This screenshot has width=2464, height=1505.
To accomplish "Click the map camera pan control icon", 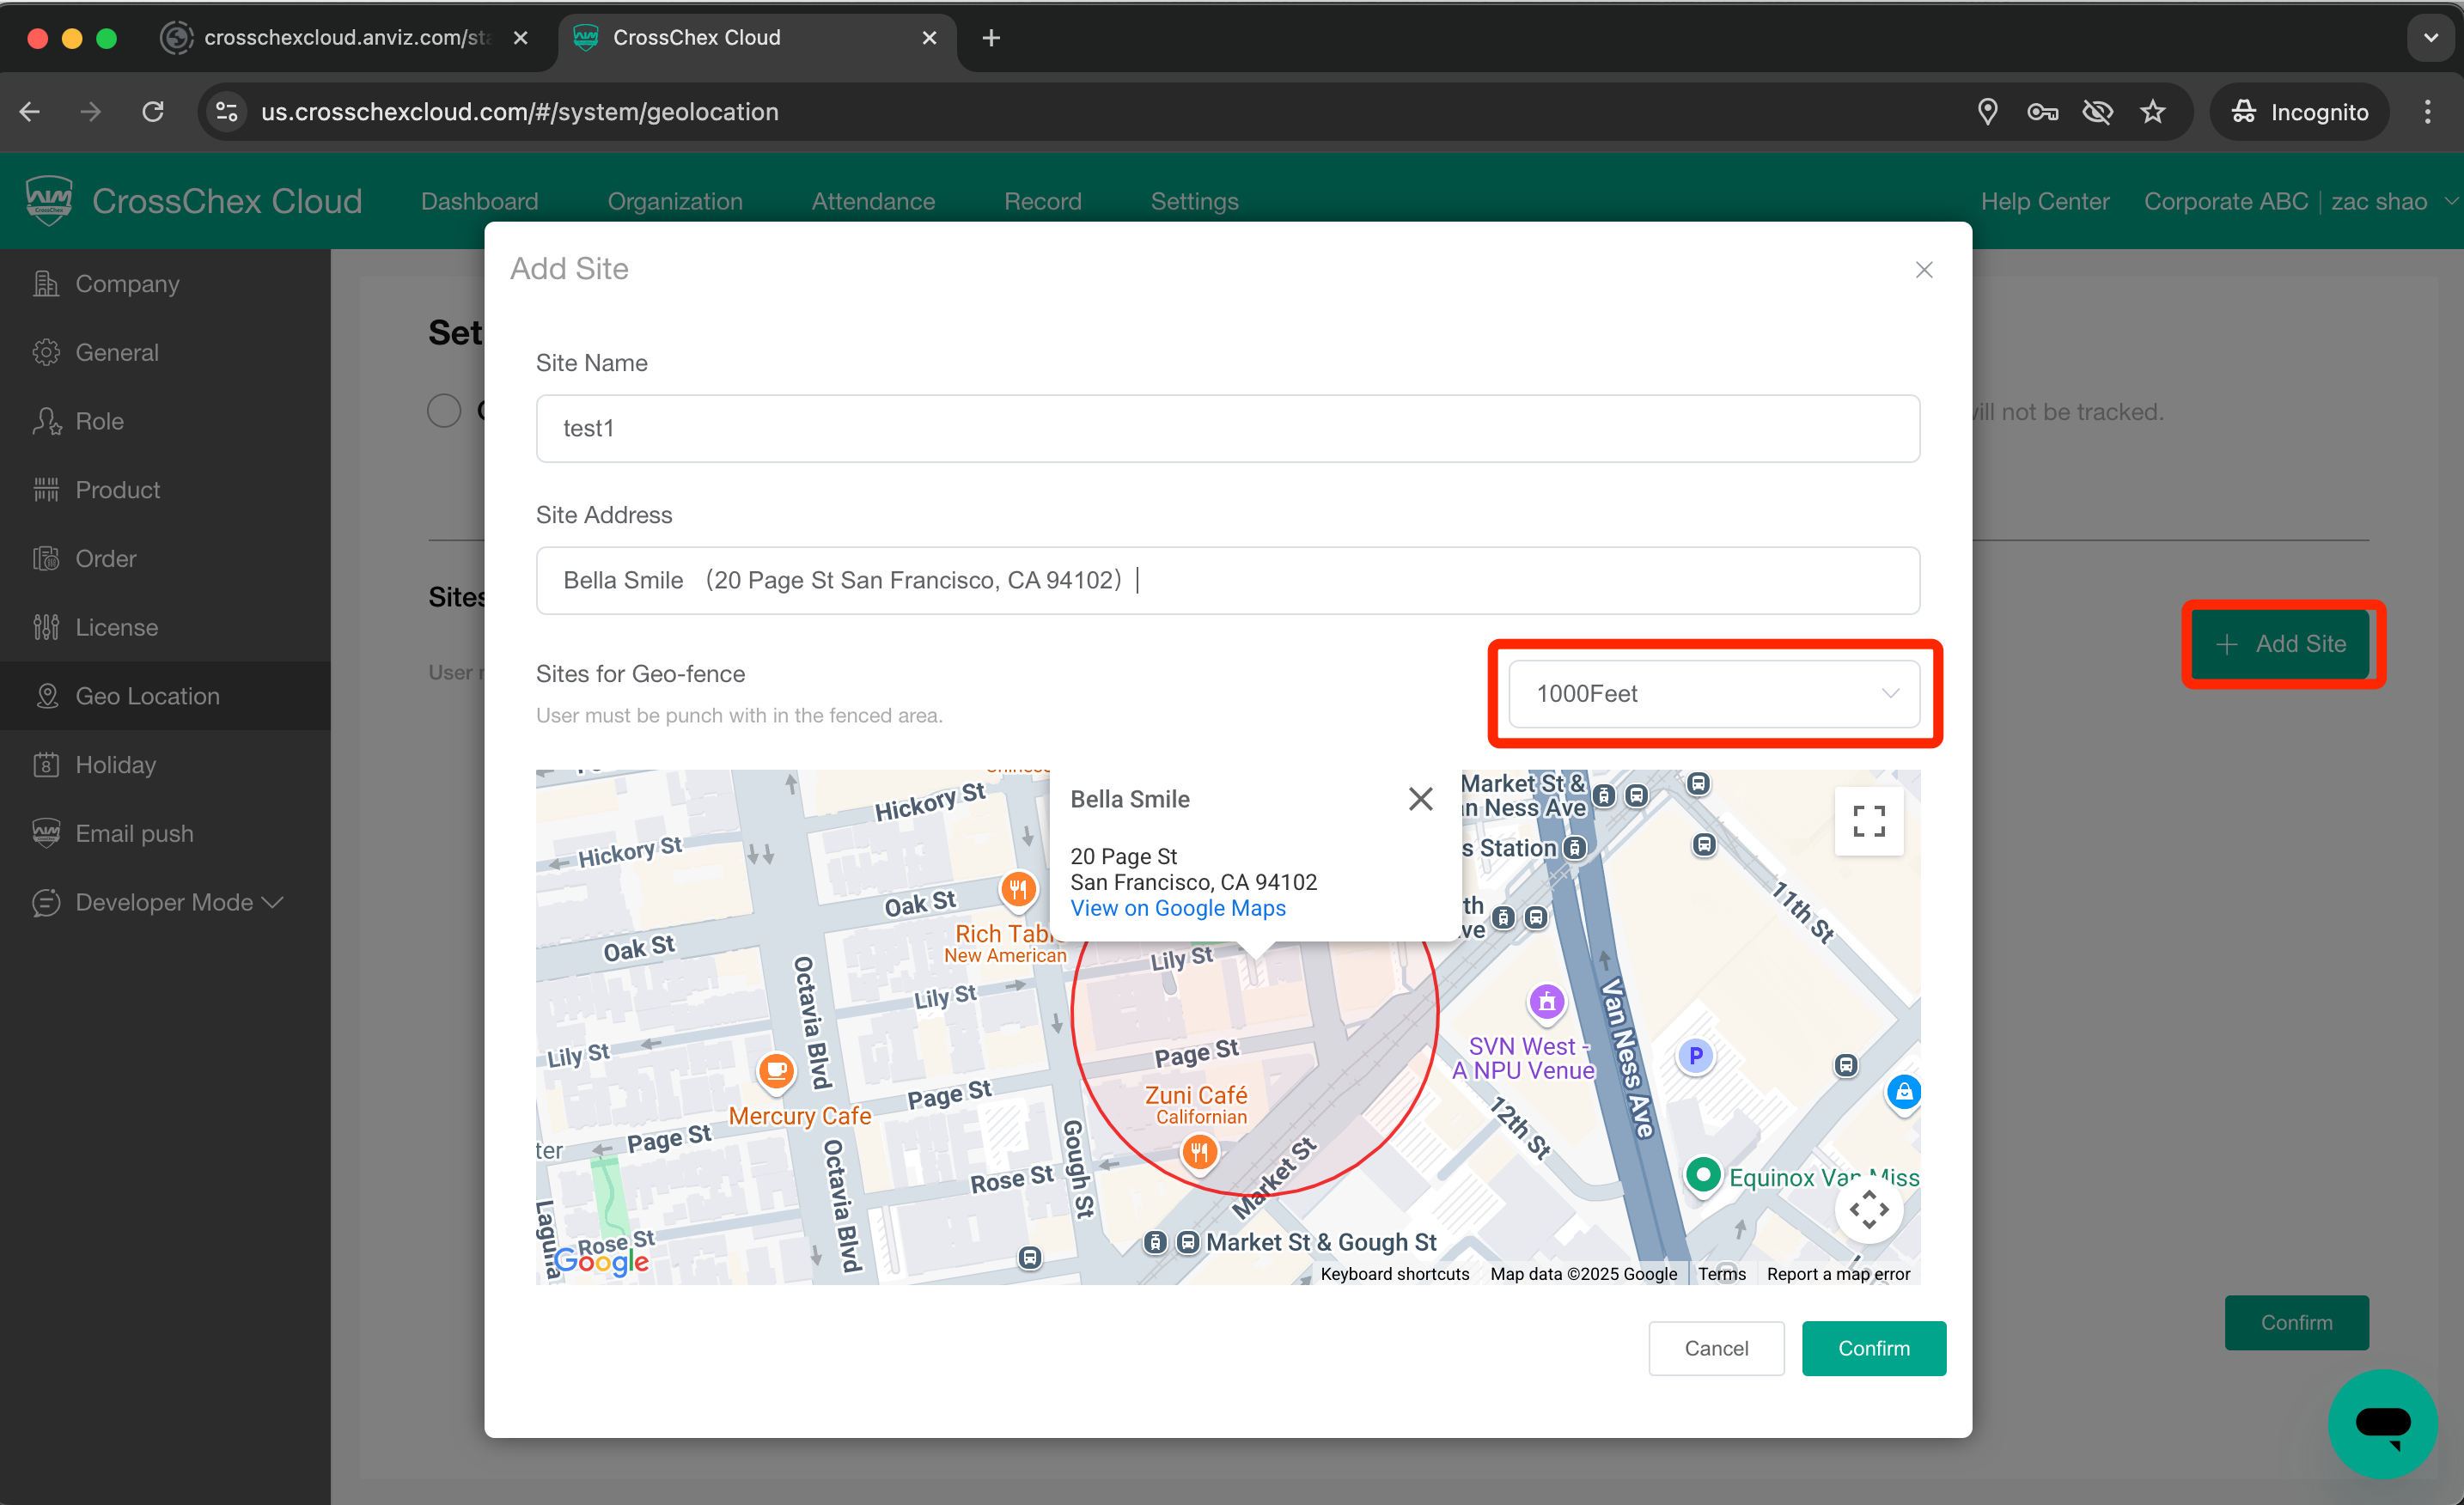I will click(1868, 1210).
